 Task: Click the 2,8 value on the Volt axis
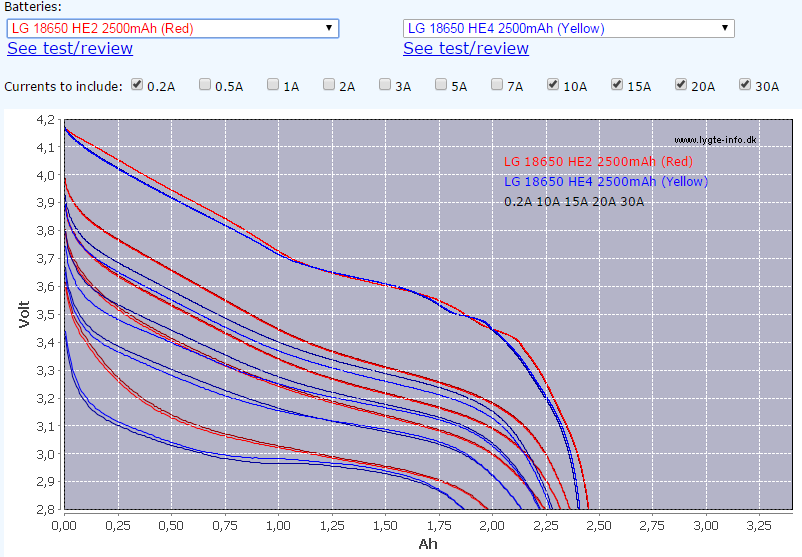point(45,509)
